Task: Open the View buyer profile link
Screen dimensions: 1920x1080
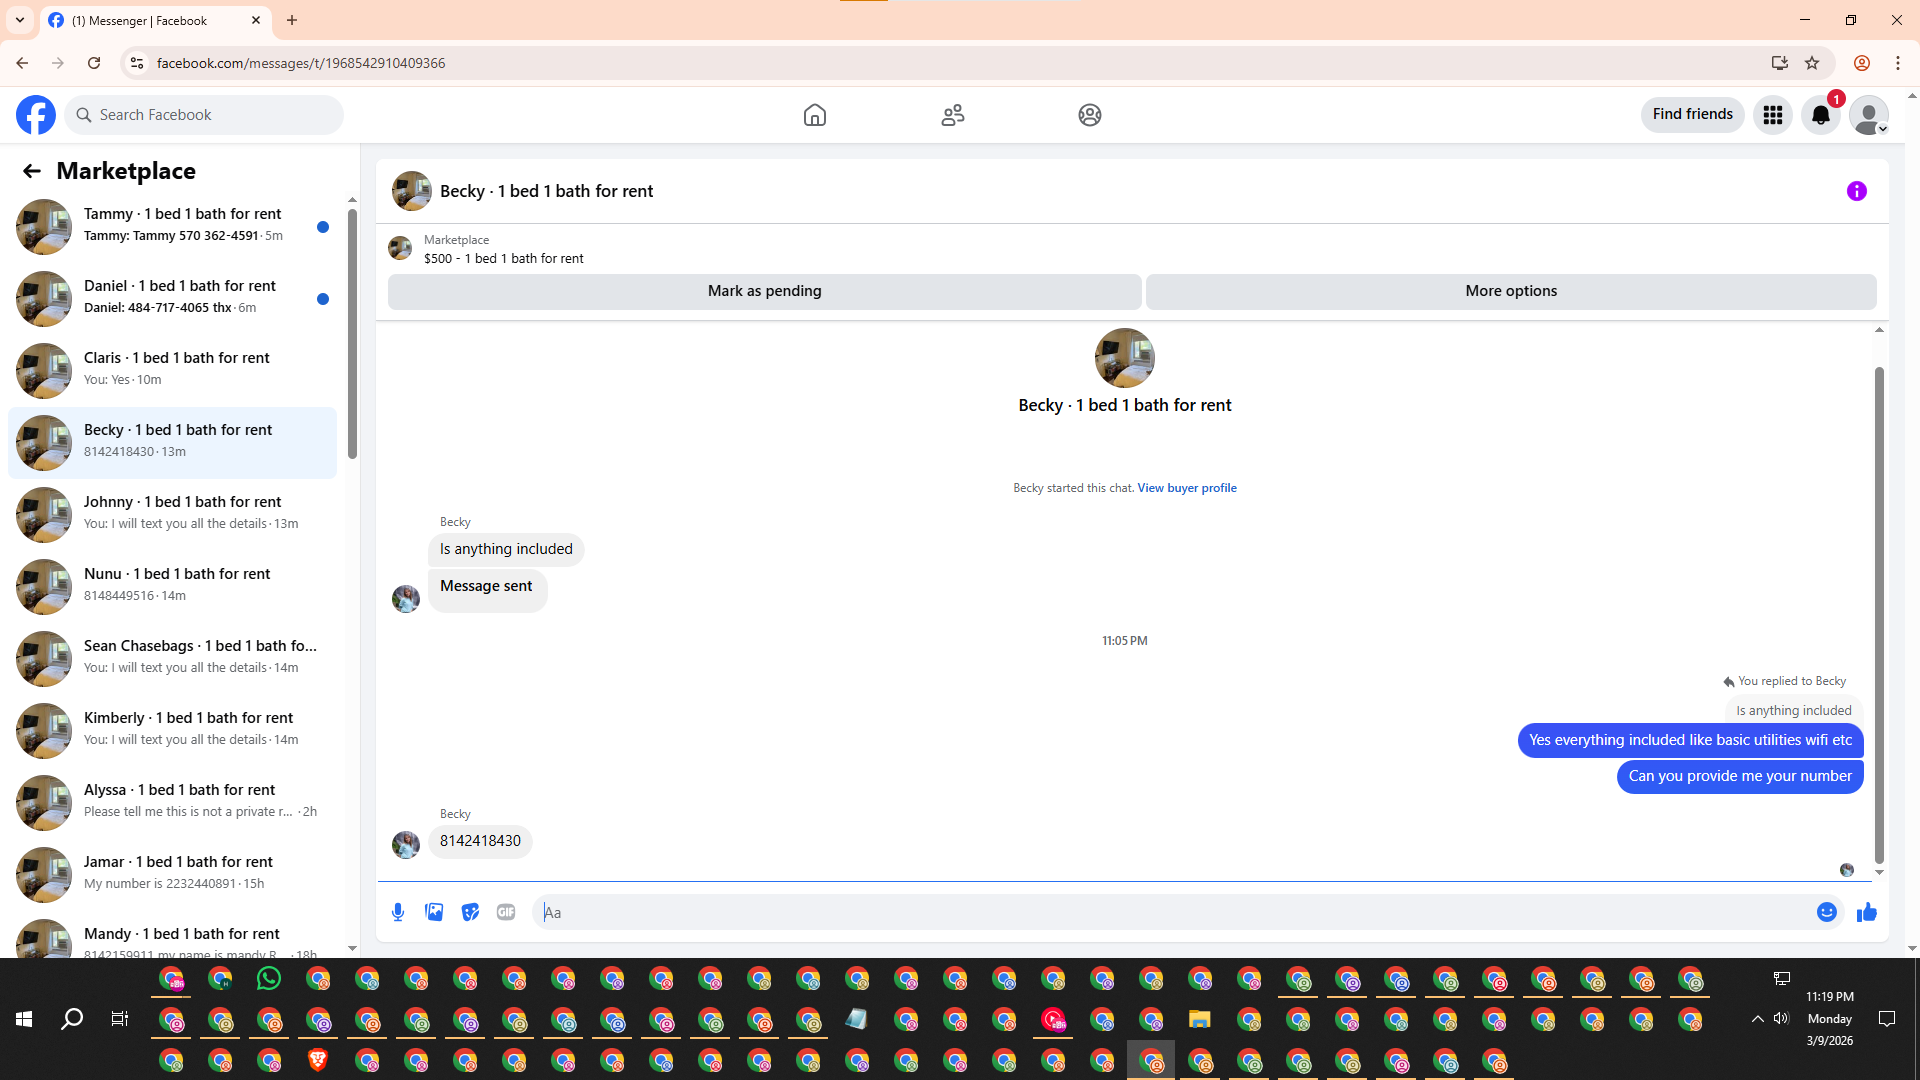Action: coord(1186,488)
